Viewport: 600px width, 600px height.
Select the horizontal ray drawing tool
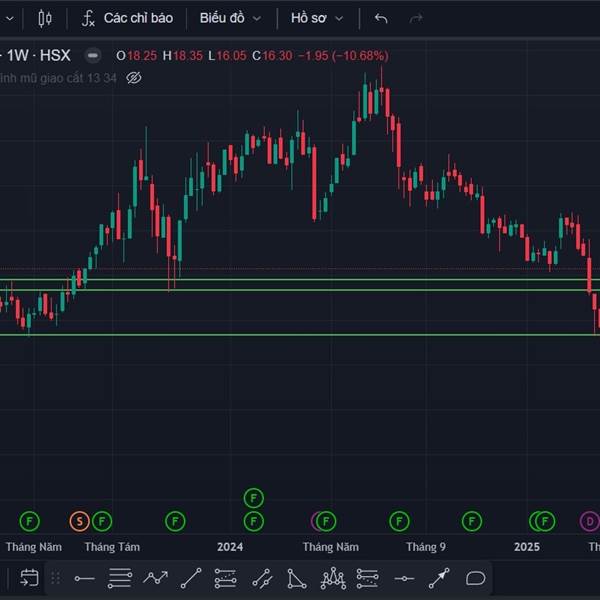click(x=85, y=578)
